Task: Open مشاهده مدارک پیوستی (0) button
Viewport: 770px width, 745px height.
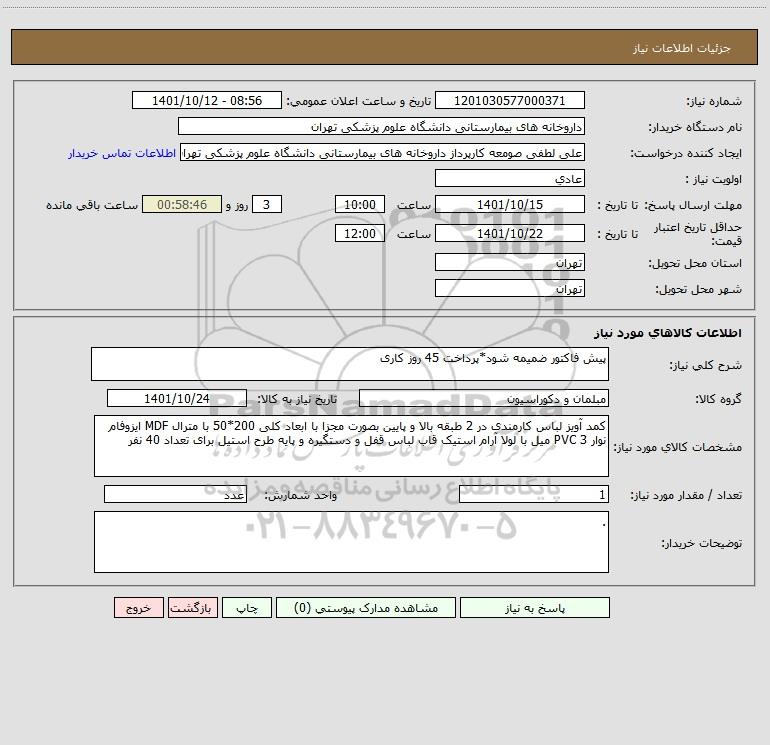Action: point(366,608)
